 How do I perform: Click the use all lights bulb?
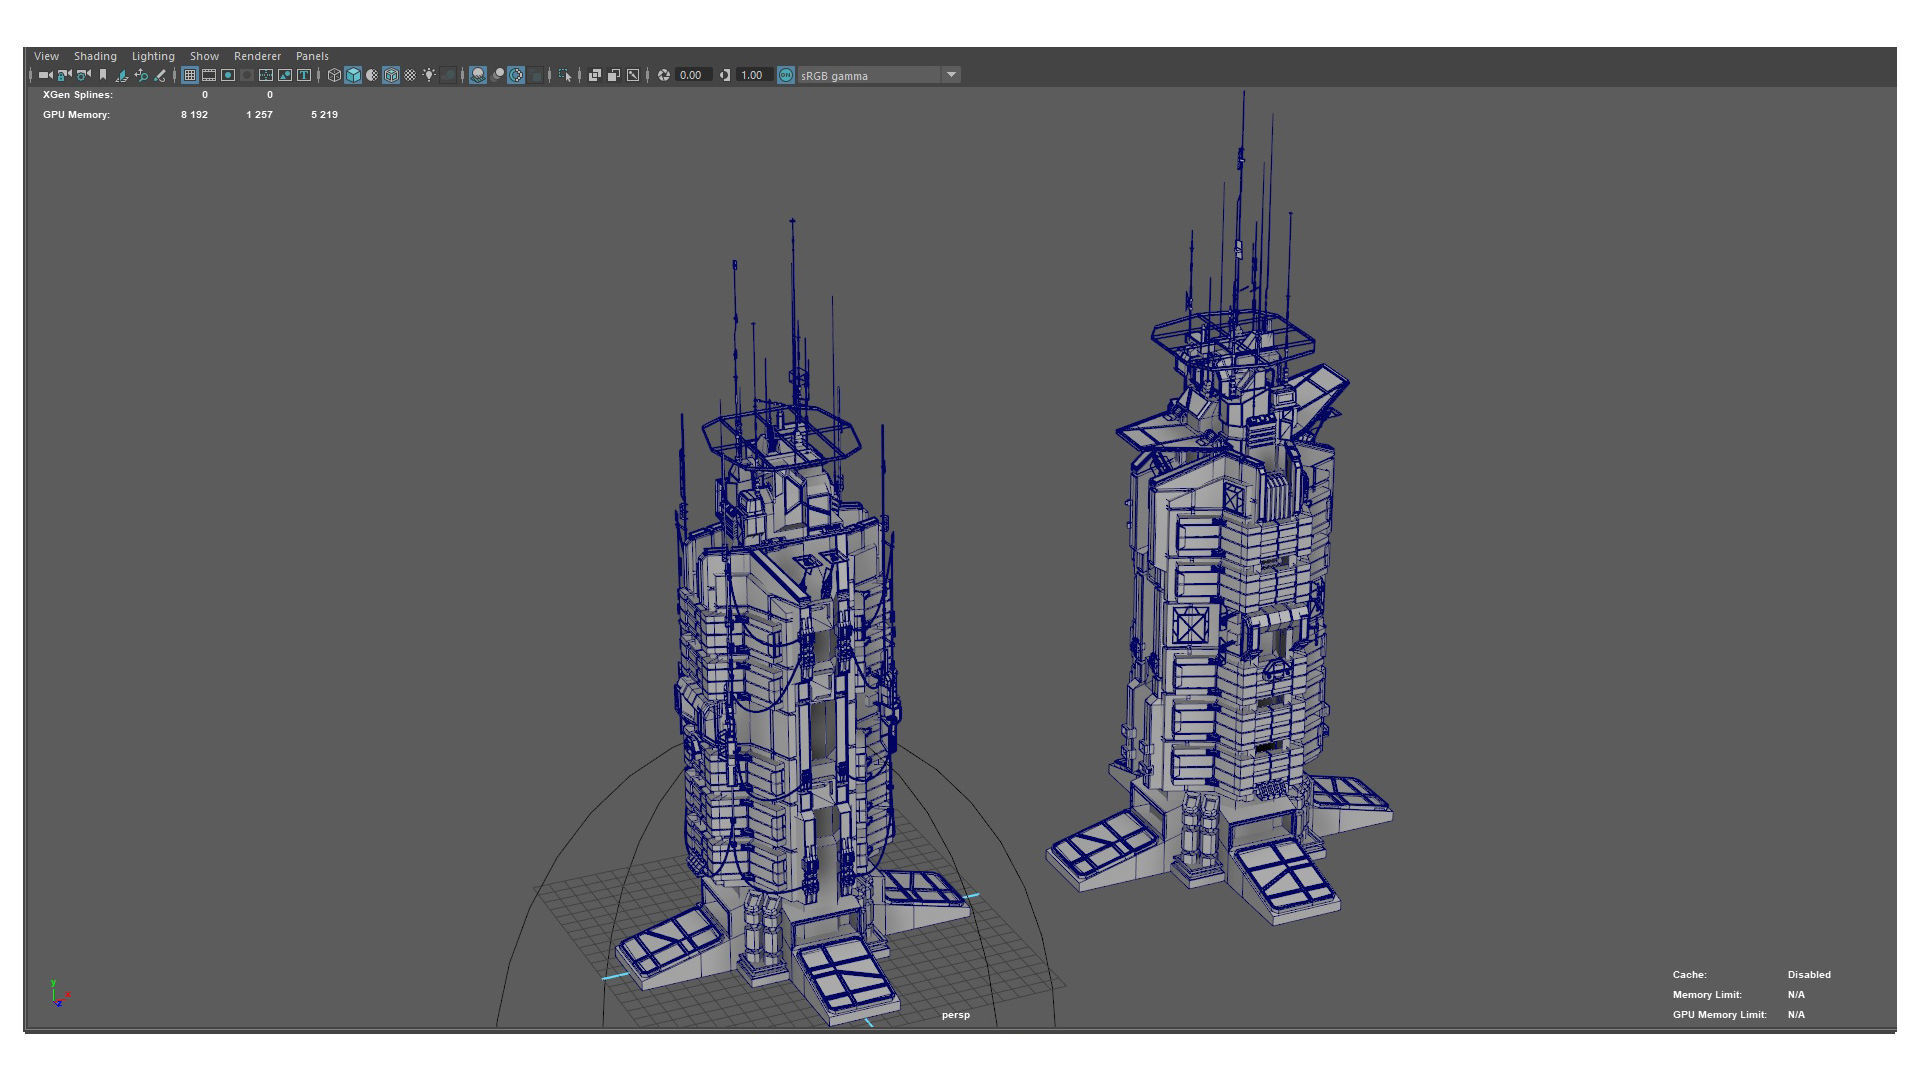click(x=429, y=75)
